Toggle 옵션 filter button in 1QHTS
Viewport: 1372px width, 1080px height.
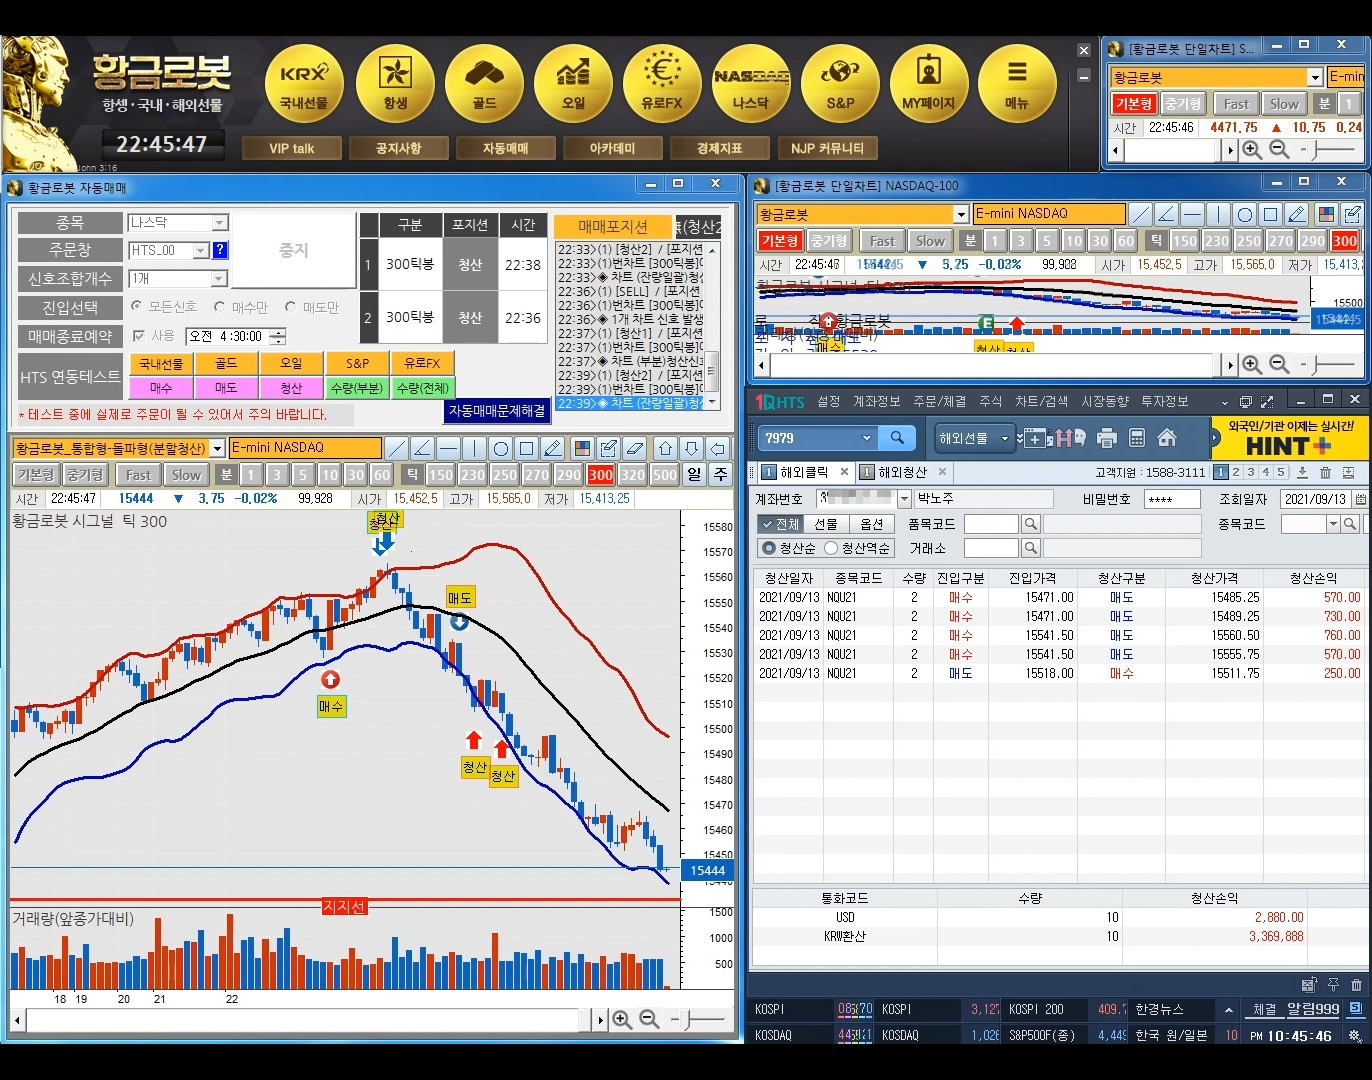point(871,524)
